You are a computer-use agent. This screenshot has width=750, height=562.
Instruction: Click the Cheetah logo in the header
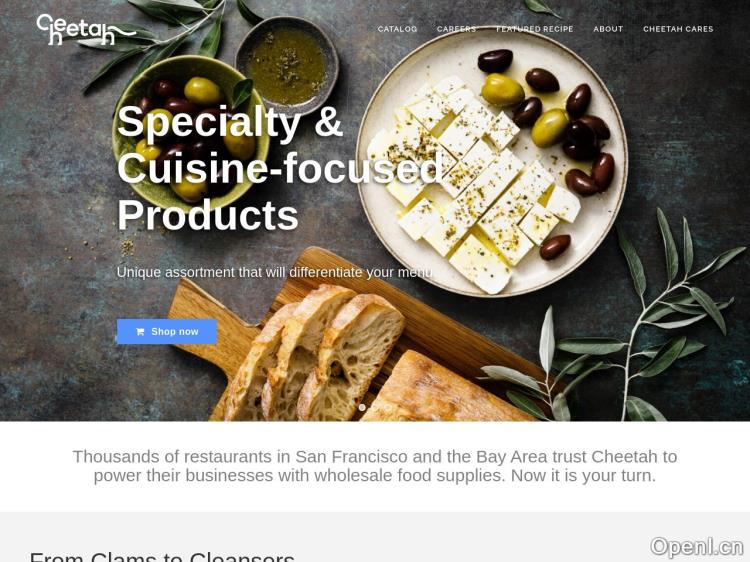(86, 29)
